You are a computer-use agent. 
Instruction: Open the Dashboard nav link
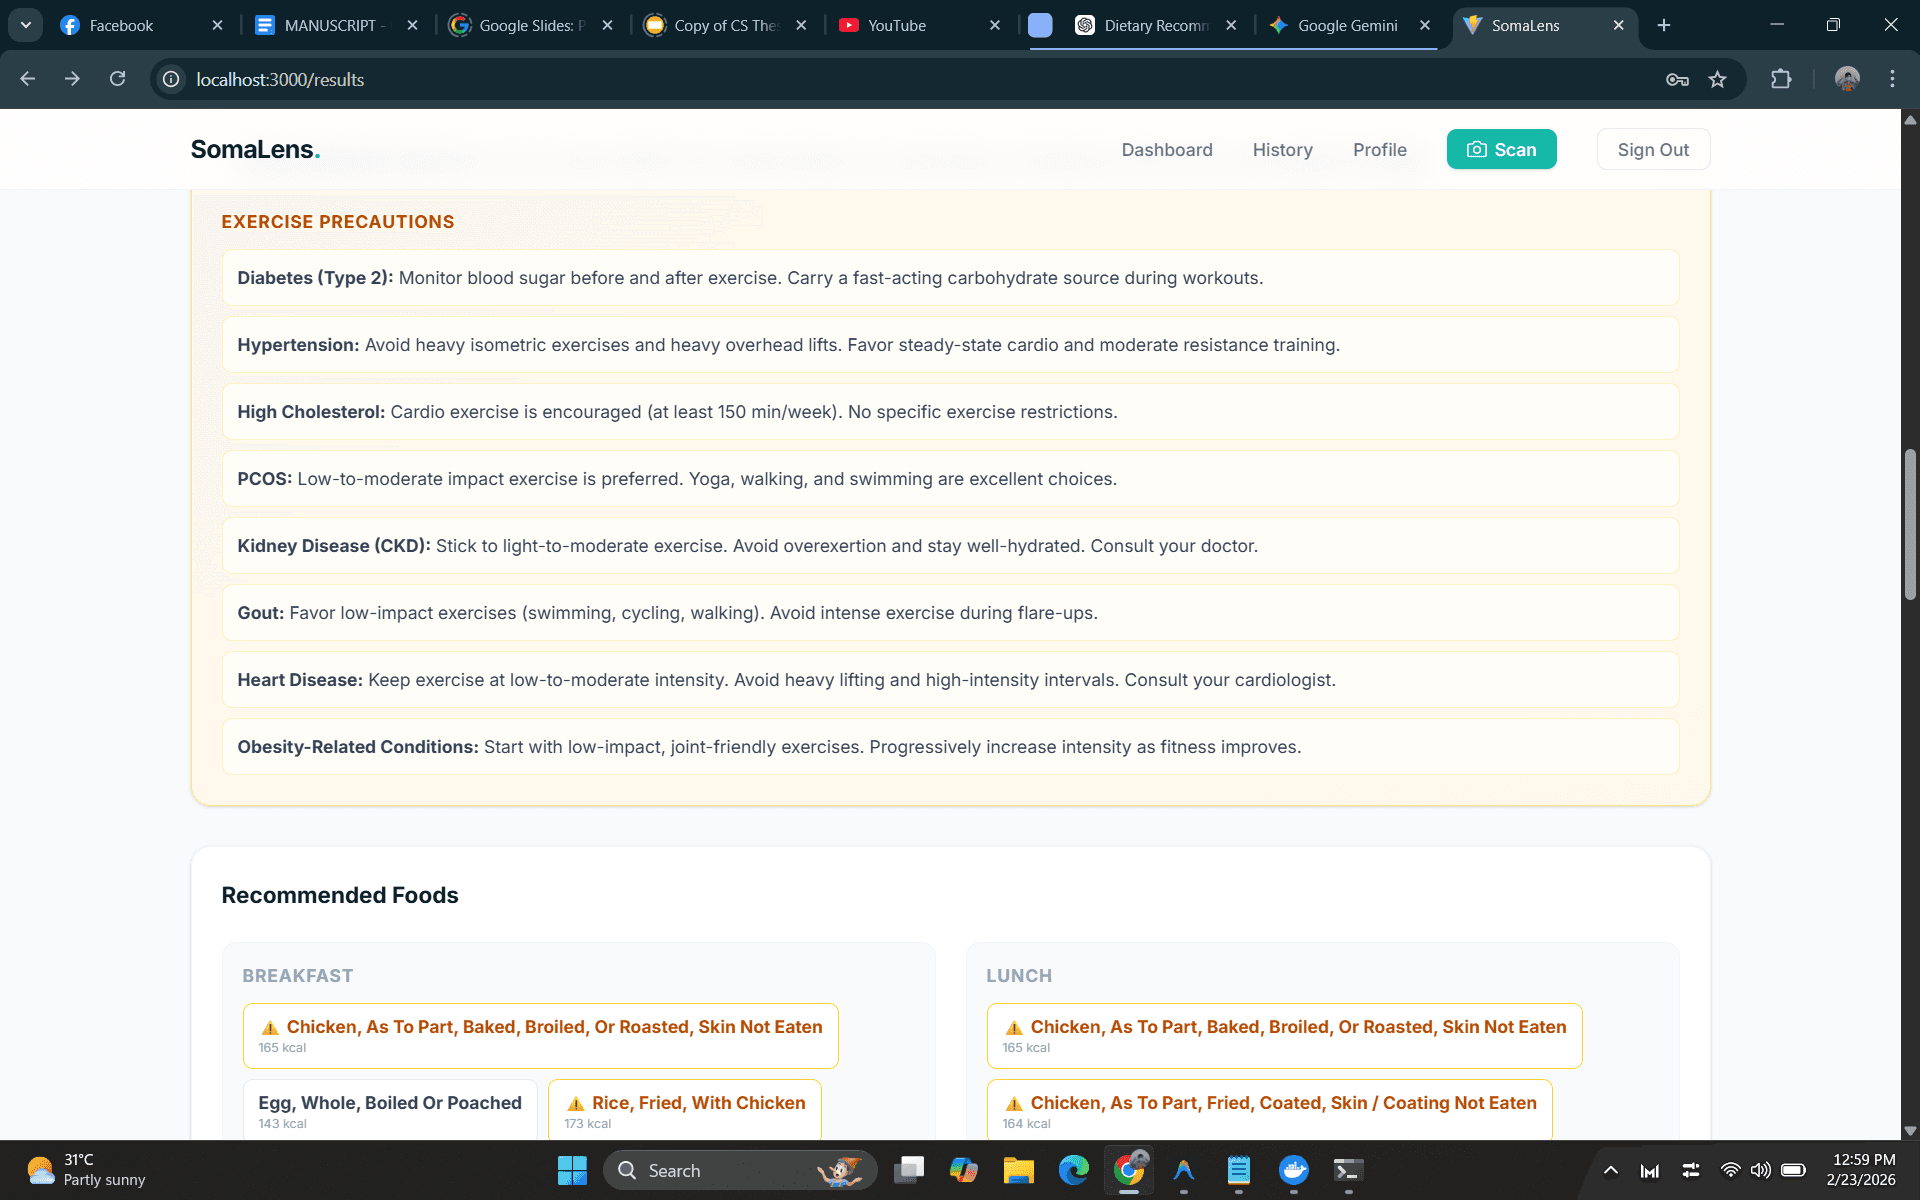[1167, 149]
